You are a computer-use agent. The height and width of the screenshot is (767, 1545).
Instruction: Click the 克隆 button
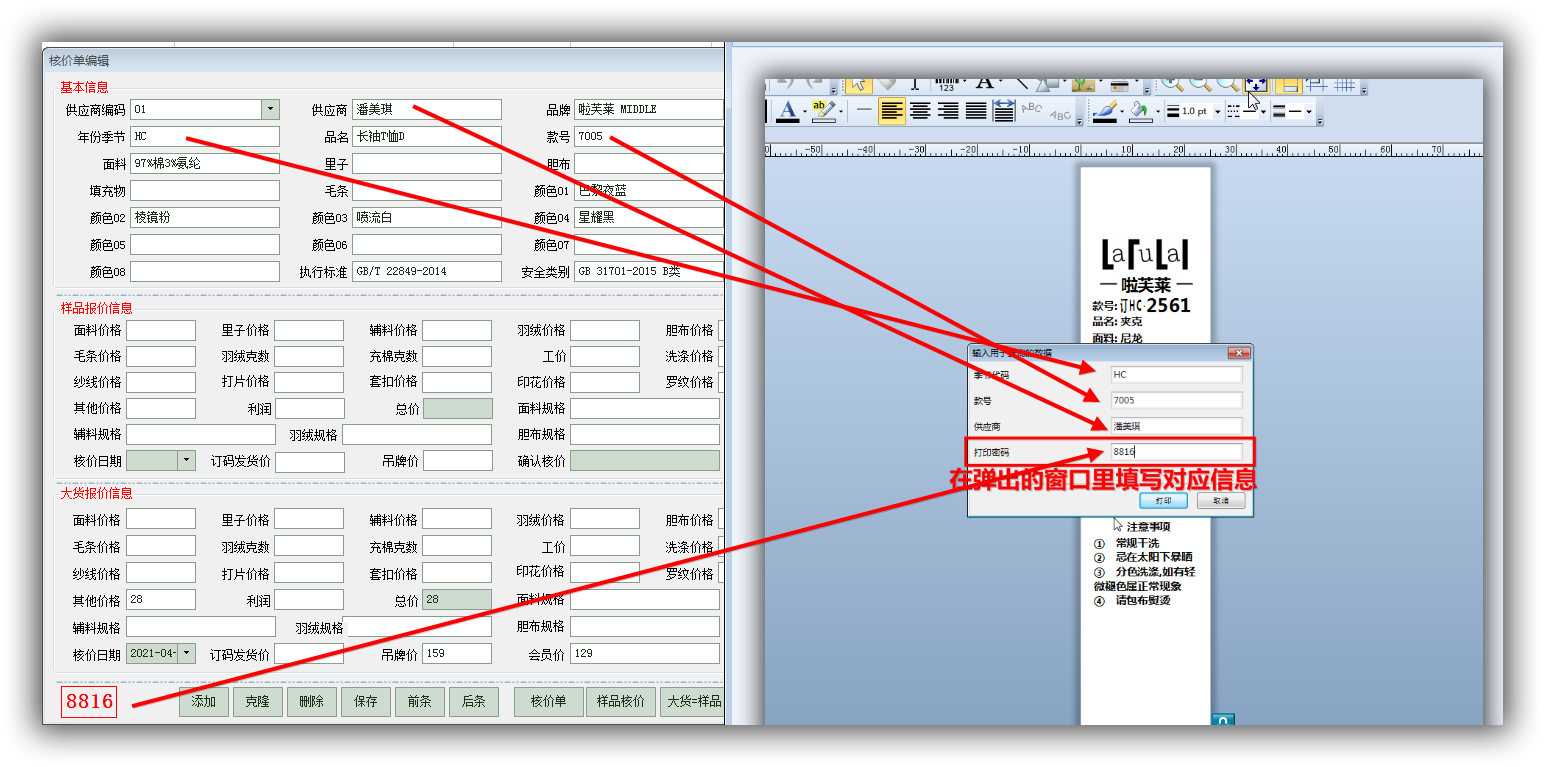click(x=258, y=702)
